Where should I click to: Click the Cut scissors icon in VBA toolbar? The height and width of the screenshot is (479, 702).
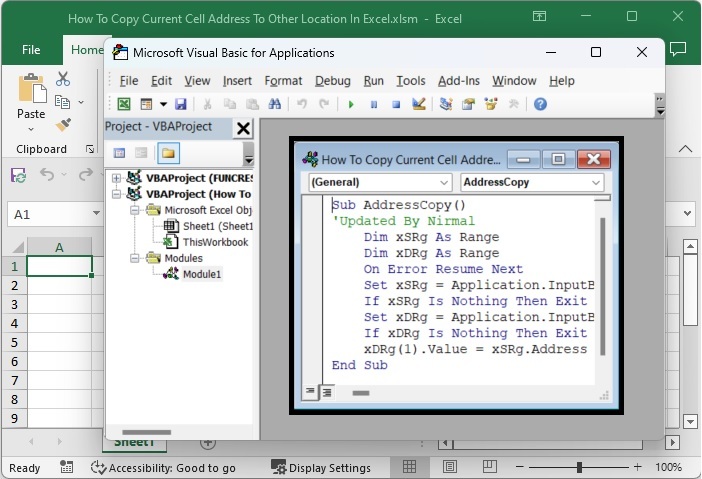pyautogui.click(x=207, y=104)
